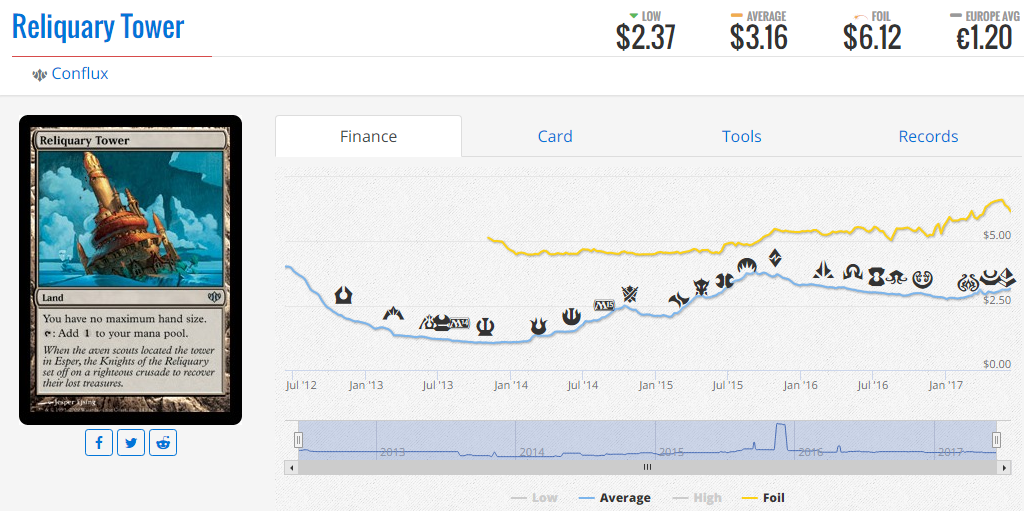Toggle the Average price series in legend
The height and width of the screenshot is (511, 1024).
615,498
